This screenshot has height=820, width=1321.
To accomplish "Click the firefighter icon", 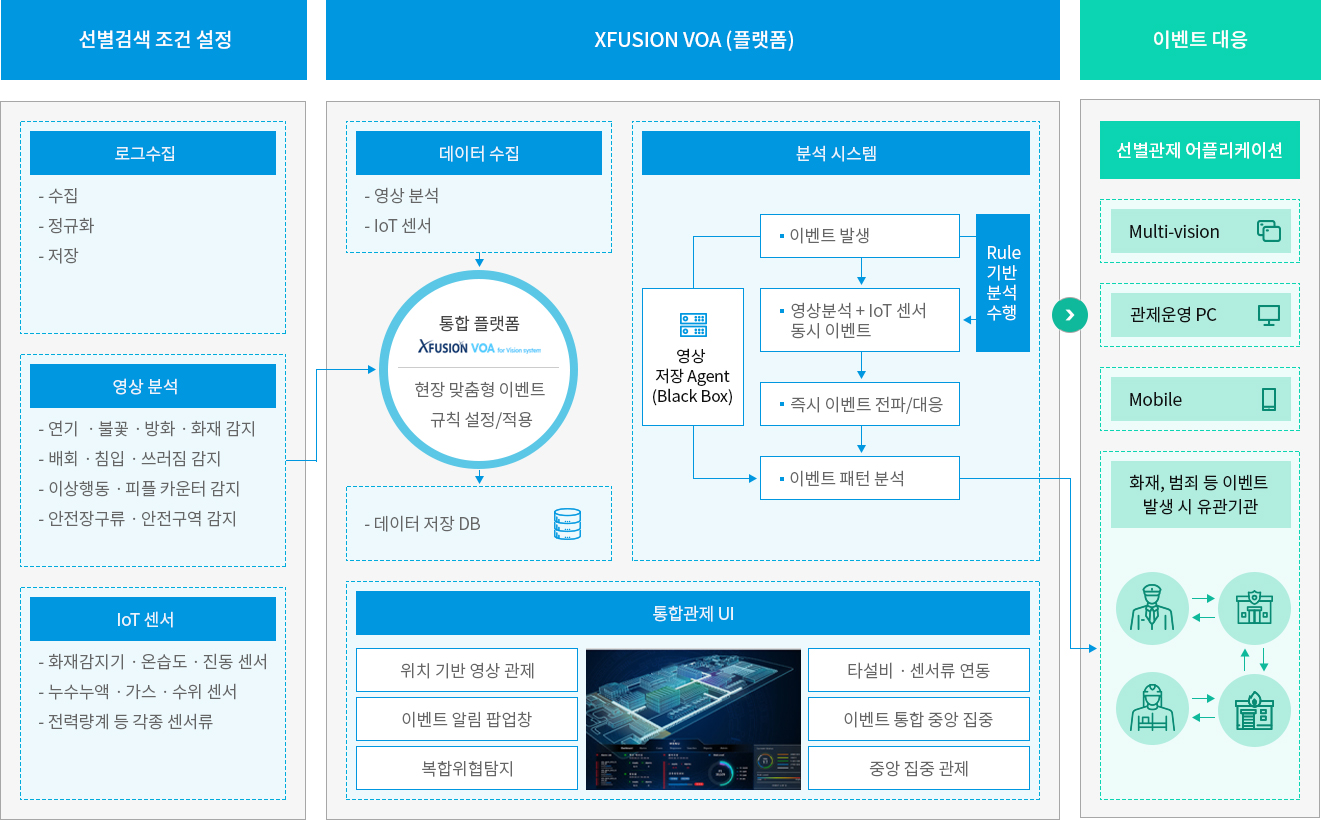I will pyautogui.click(x=1151, y=708).
